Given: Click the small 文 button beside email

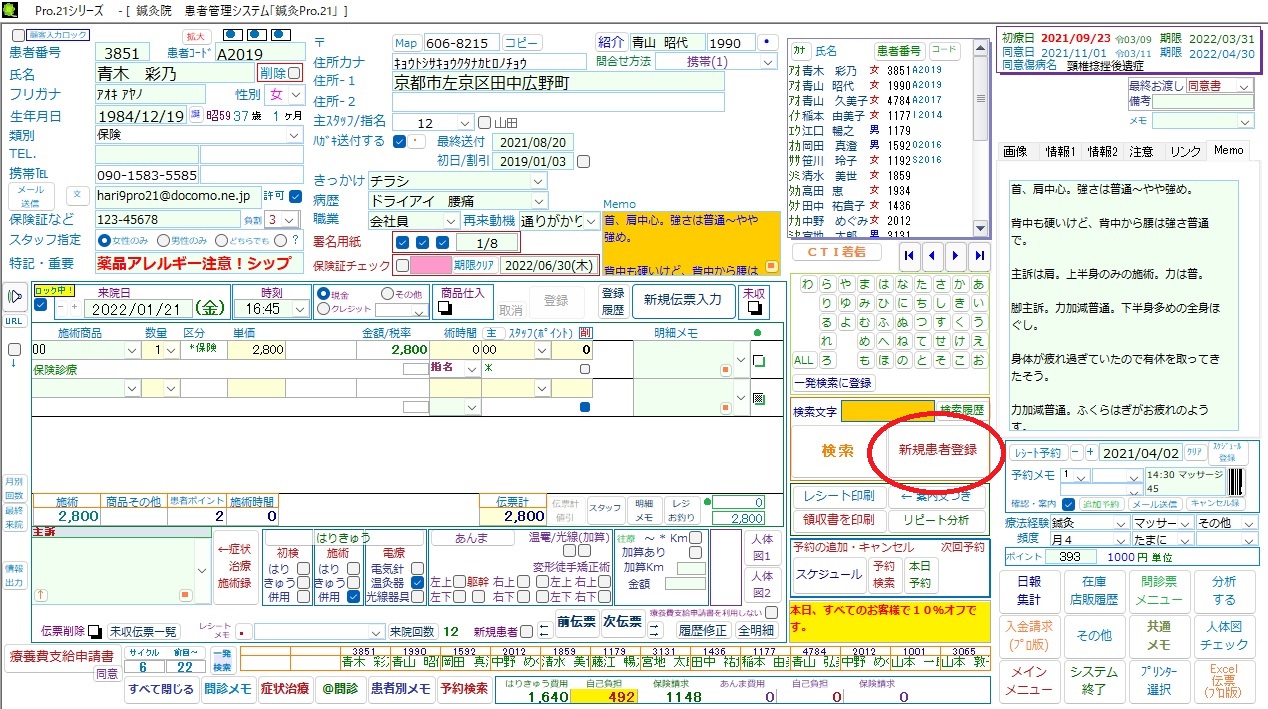Looking at the screenshot, I should (78, 194).
